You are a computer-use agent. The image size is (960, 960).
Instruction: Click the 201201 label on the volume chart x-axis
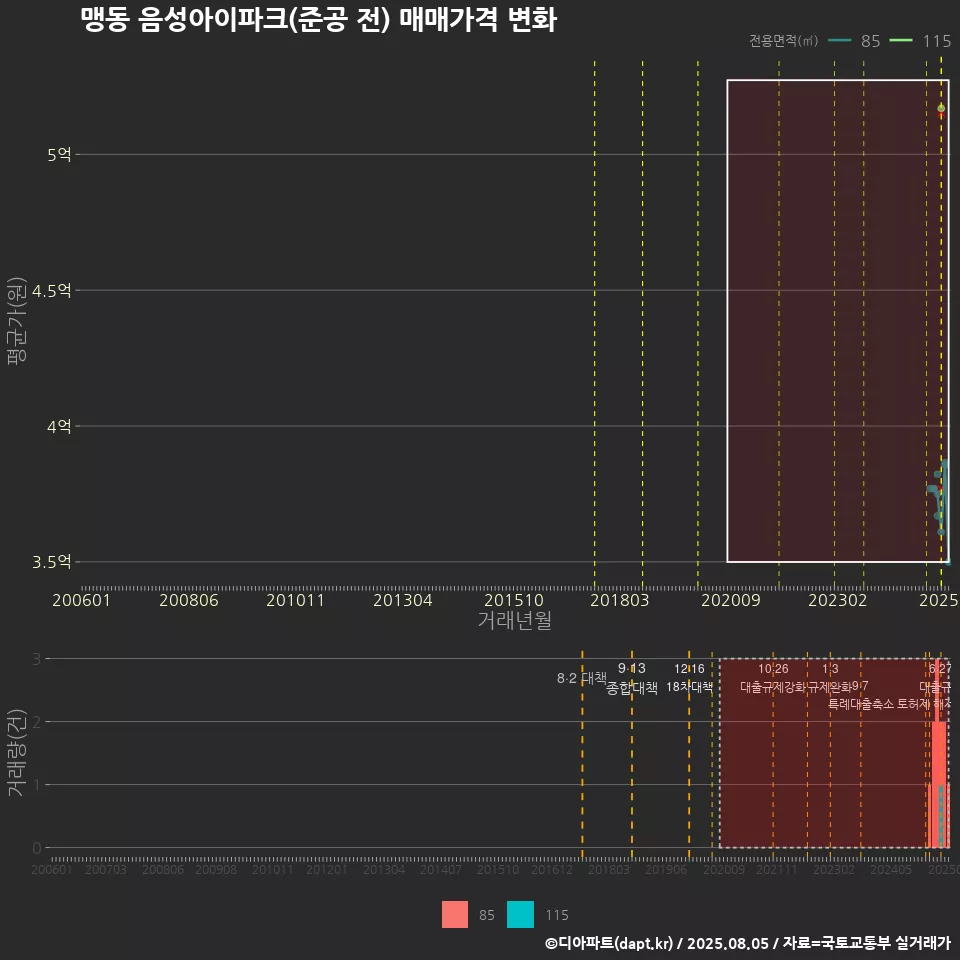(326, 869)
